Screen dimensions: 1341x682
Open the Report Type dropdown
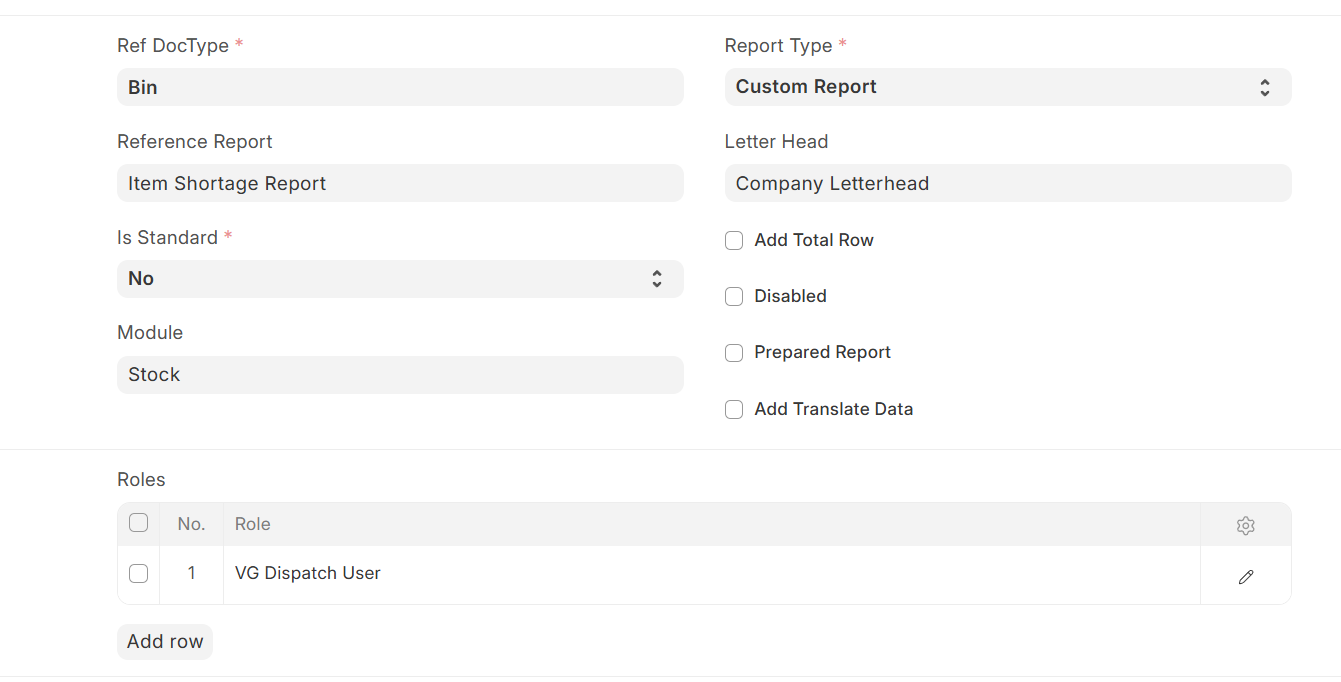[x=1007, y=87]
